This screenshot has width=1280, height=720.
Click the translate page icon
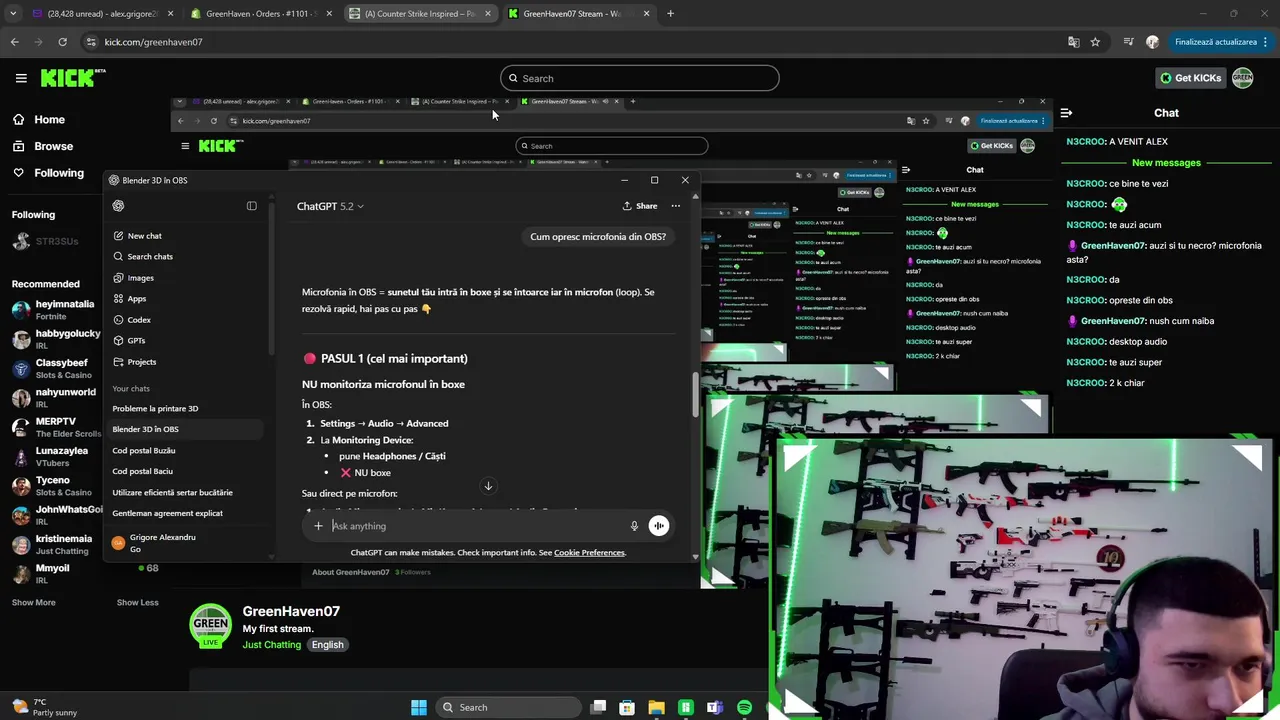tap(1073, 42)
